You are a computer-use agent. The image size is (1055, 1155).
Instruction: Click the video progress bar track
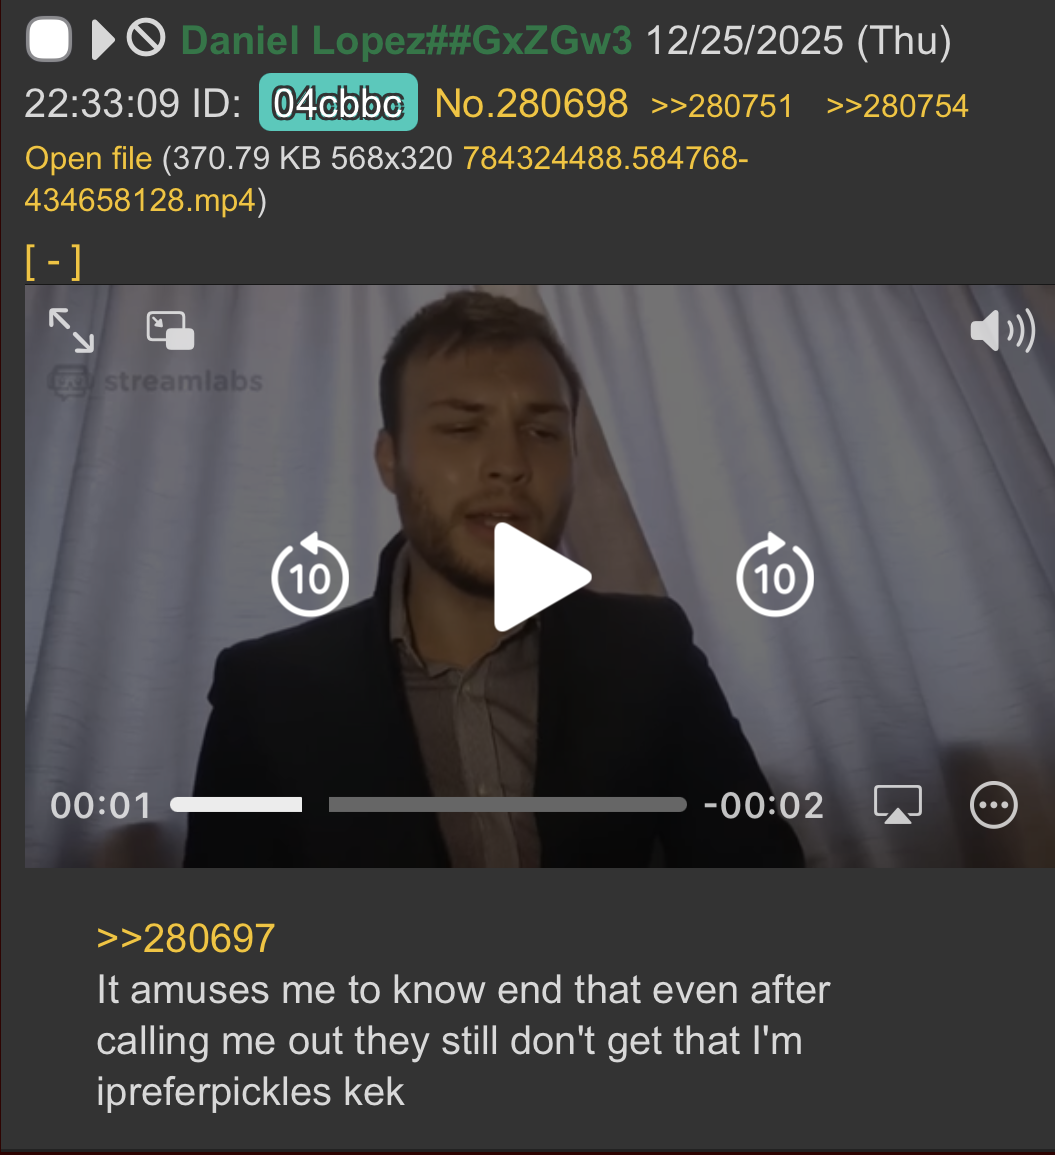(x=428, y=804)
